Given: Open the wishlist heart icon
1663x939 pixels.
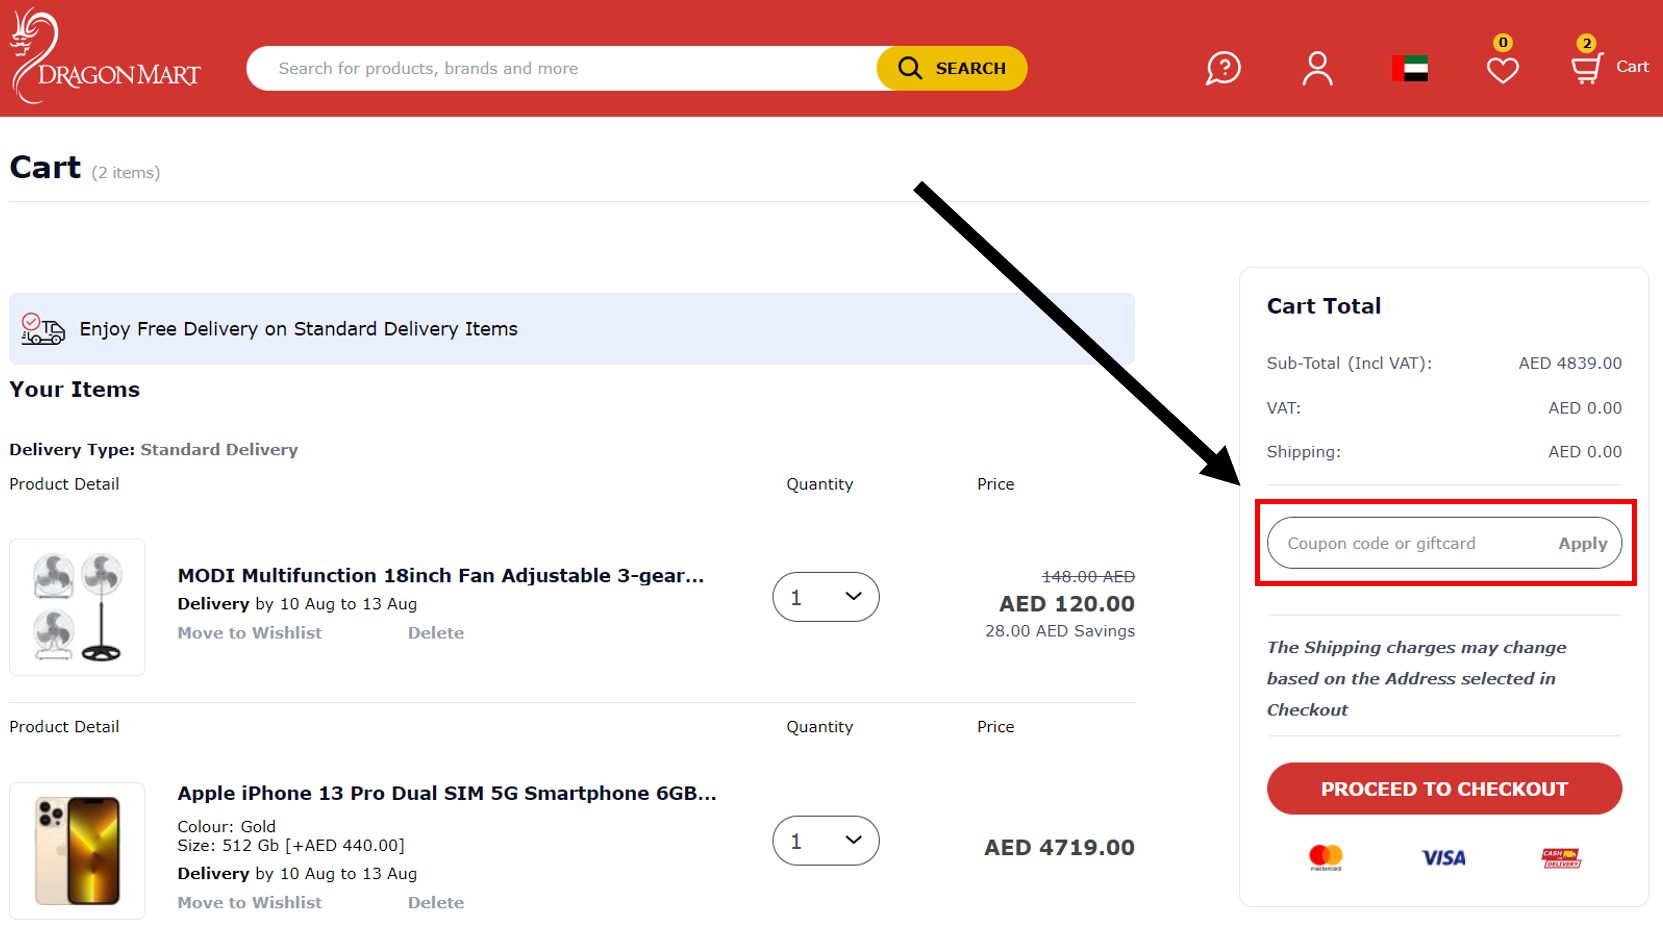Looking at the screenshot, I should pos(1501,68).
